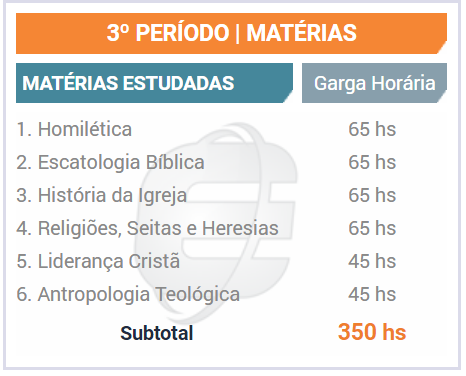Viewport: 466px width, 376px height.
Task: Click the Subtotal label
Action: 157,333
